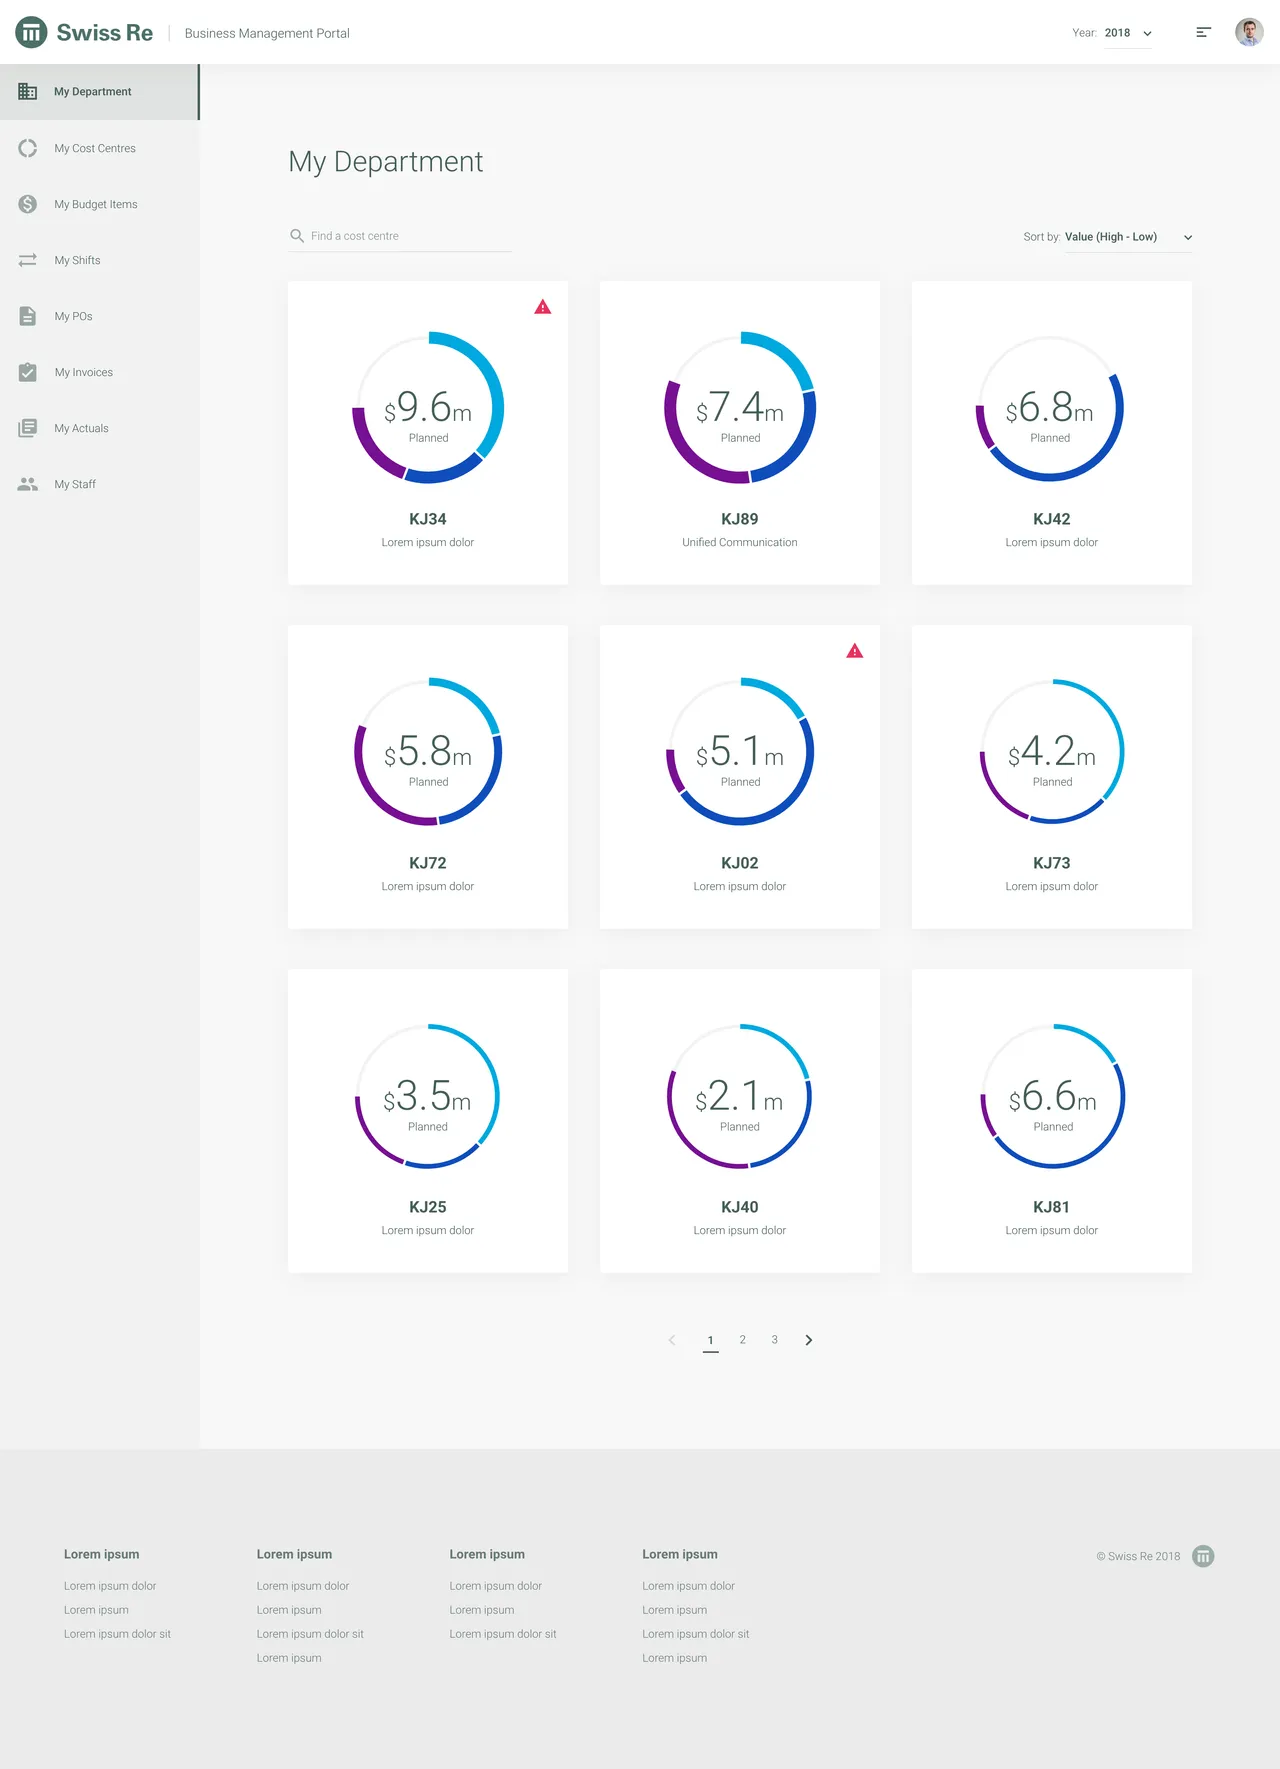
Task: Expand the Year 2018 dropdown
Action: click(x=1127, y=33)
